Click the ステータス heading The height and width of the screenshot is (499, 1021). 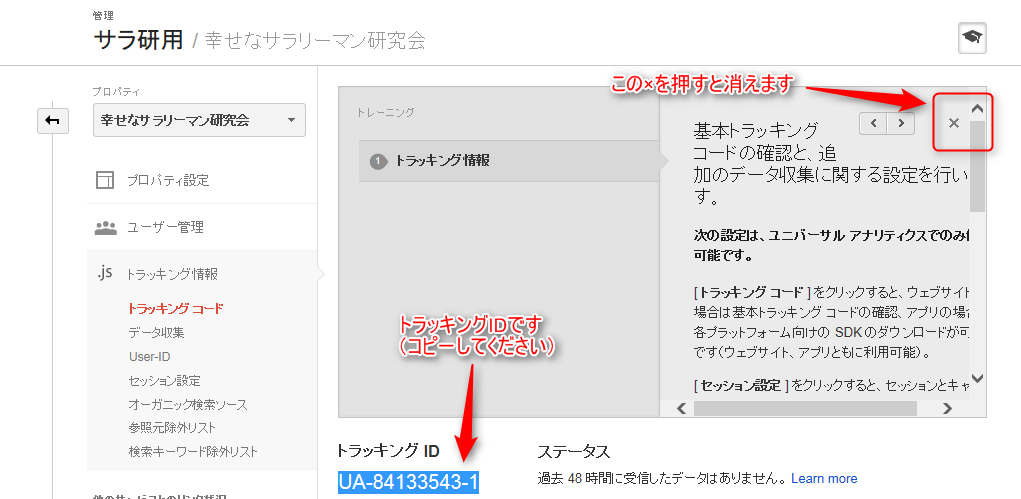(574, 451)
